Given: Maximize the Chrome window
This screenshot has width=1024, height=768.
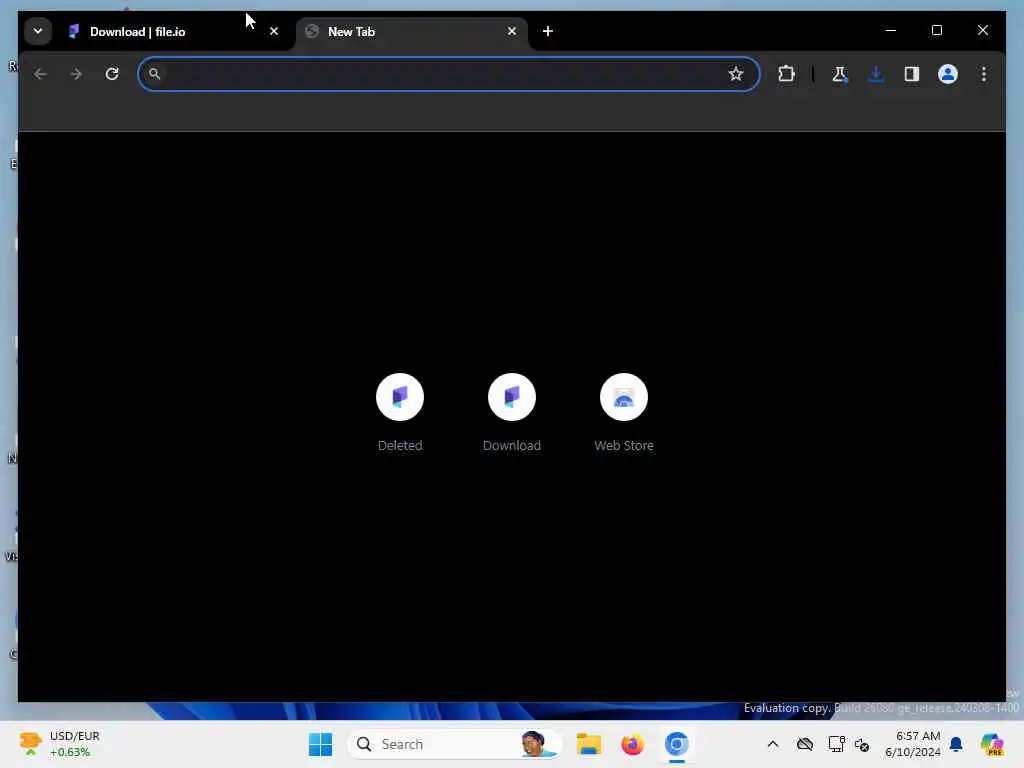Looking at the screenshot, I should (936, 31).
